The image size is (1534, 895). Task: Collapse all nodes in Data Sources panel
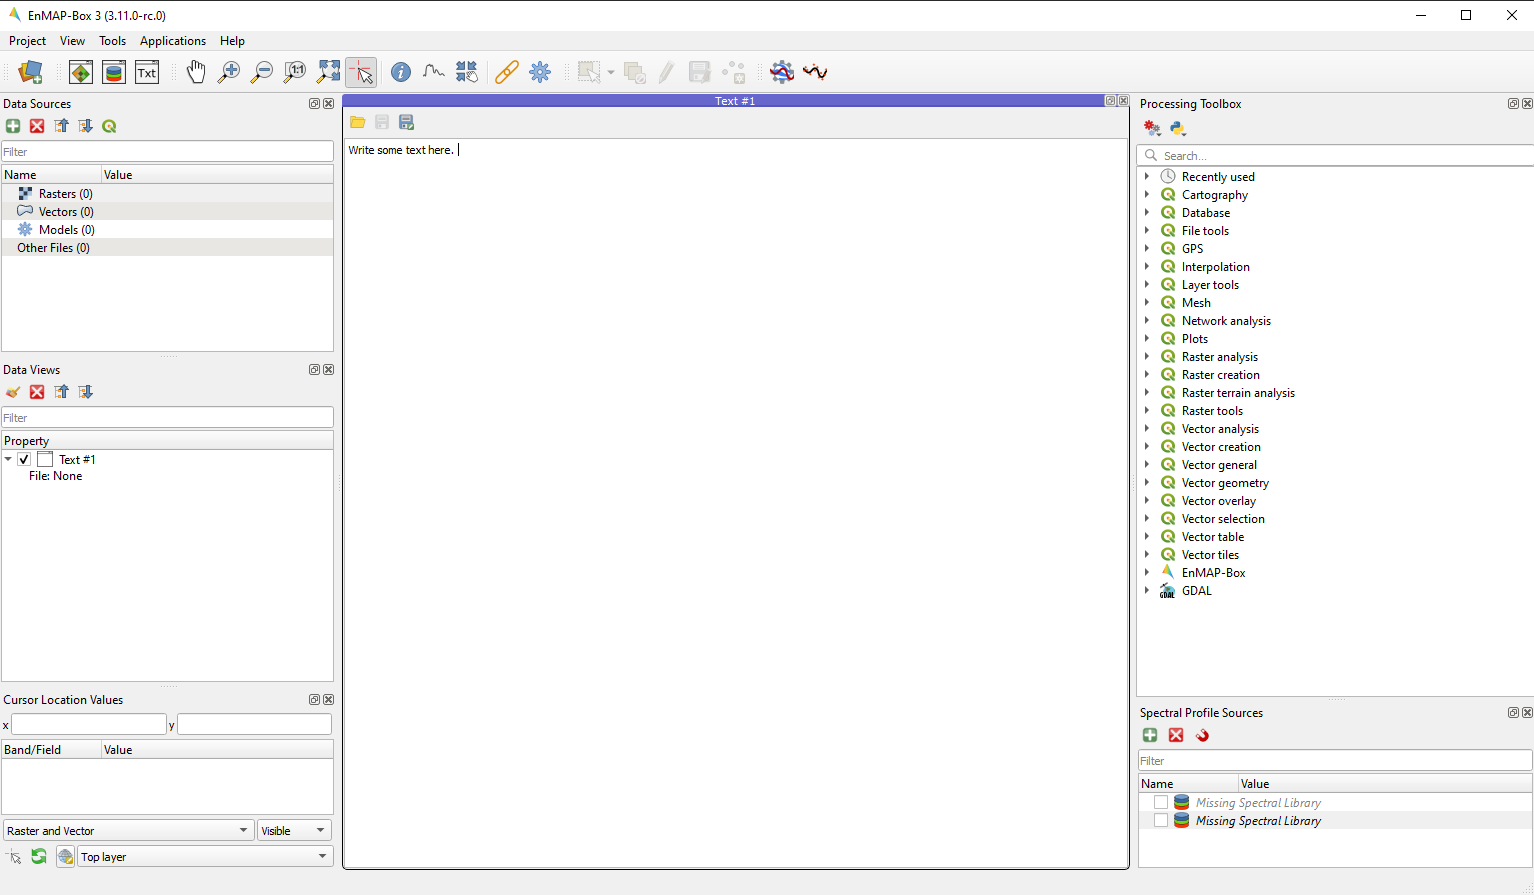(x=61, y=126)
